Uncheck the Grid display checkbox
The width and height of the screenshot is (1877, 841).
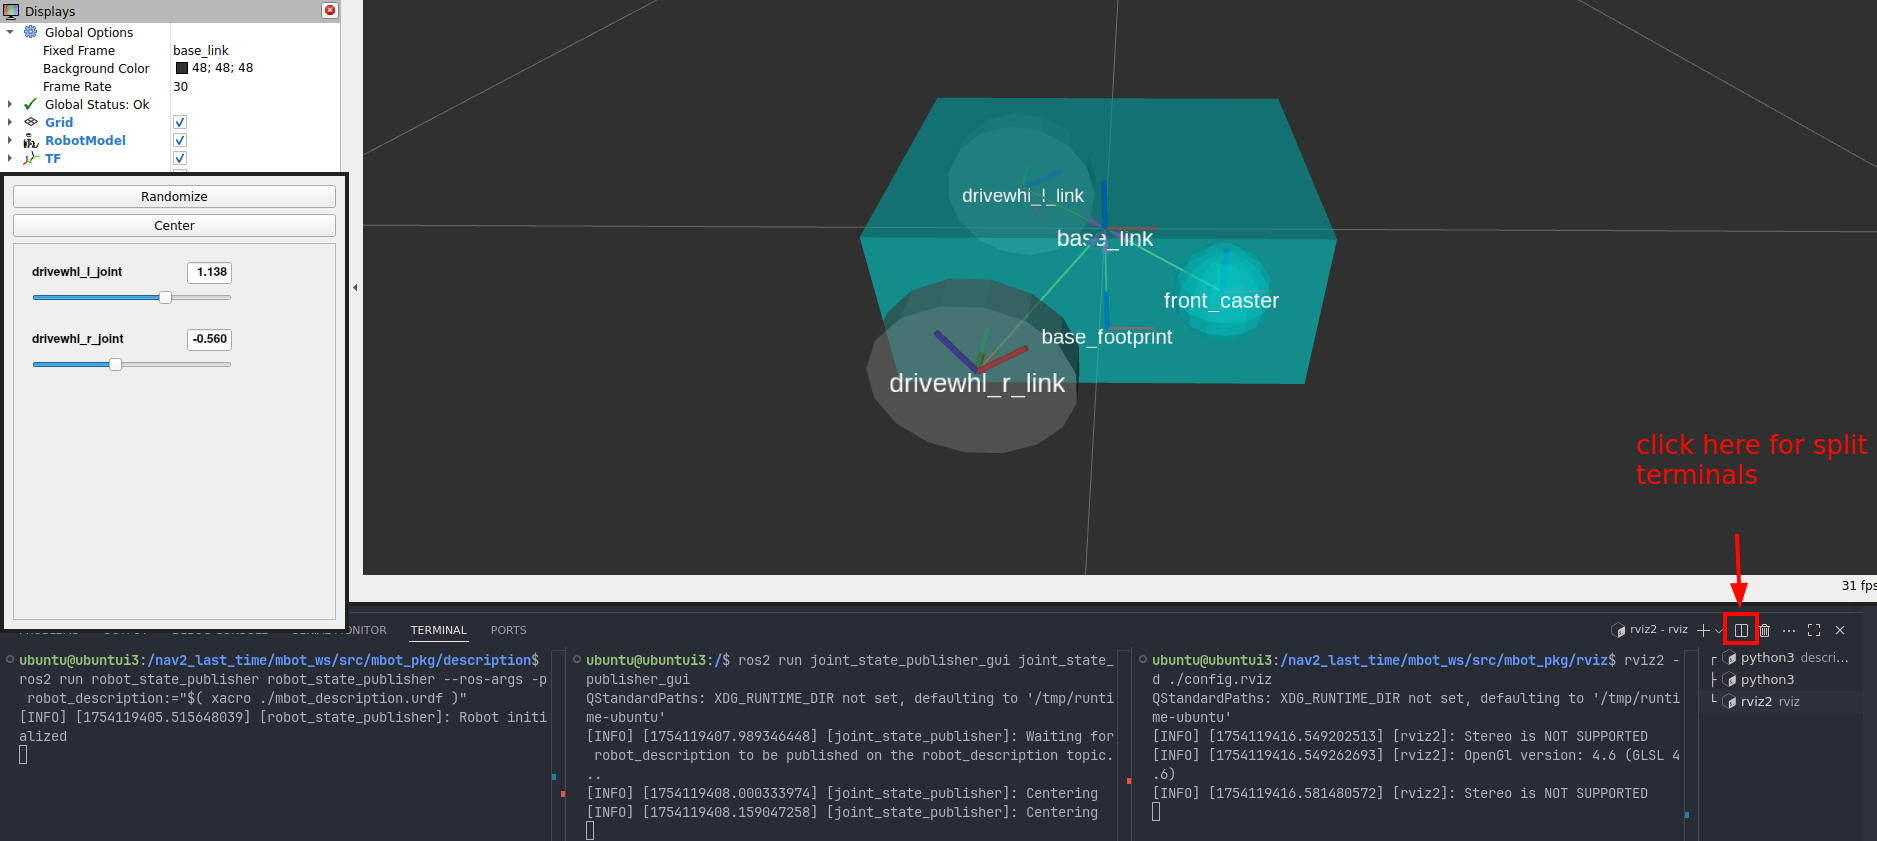[x=180, y=123]
